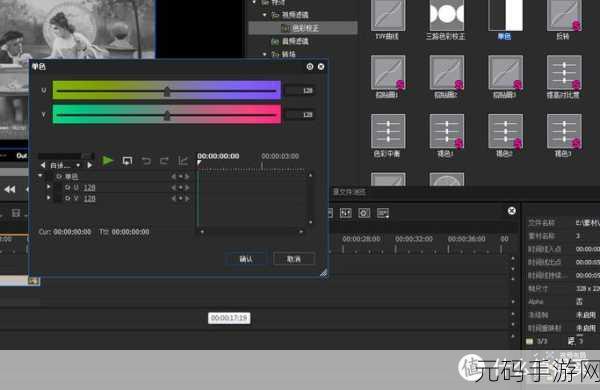Play the monochrome effect preview
The height and width of the screenshot is (390, 600).
[x=108, y=161]
